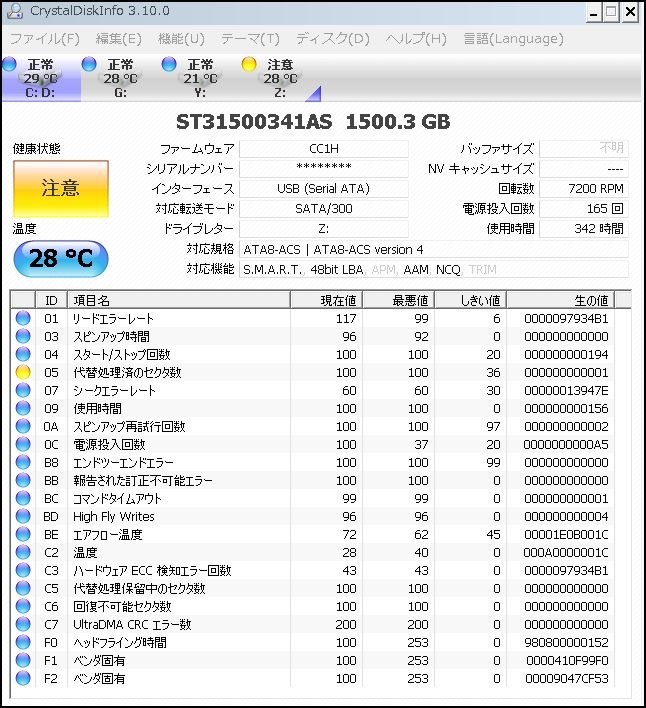Click the blue status icon for G: disk
The height and width of the screenshot is (708, 646).
[x=89, y=64]
